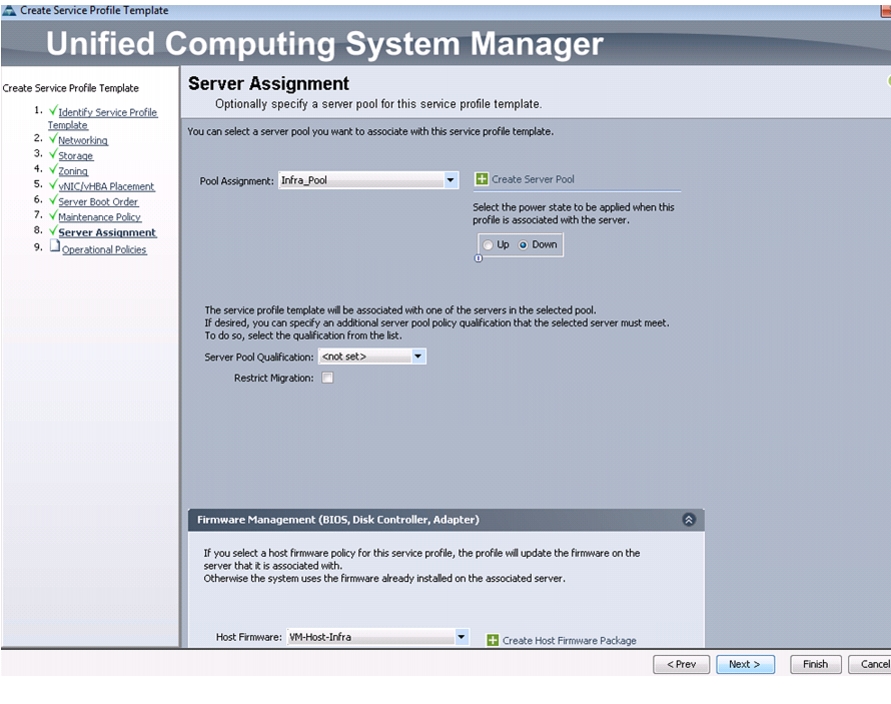Screen dimensions: 891x704
Task: Enable the Restrict Migration checkbox
Action: pos(327,378)
